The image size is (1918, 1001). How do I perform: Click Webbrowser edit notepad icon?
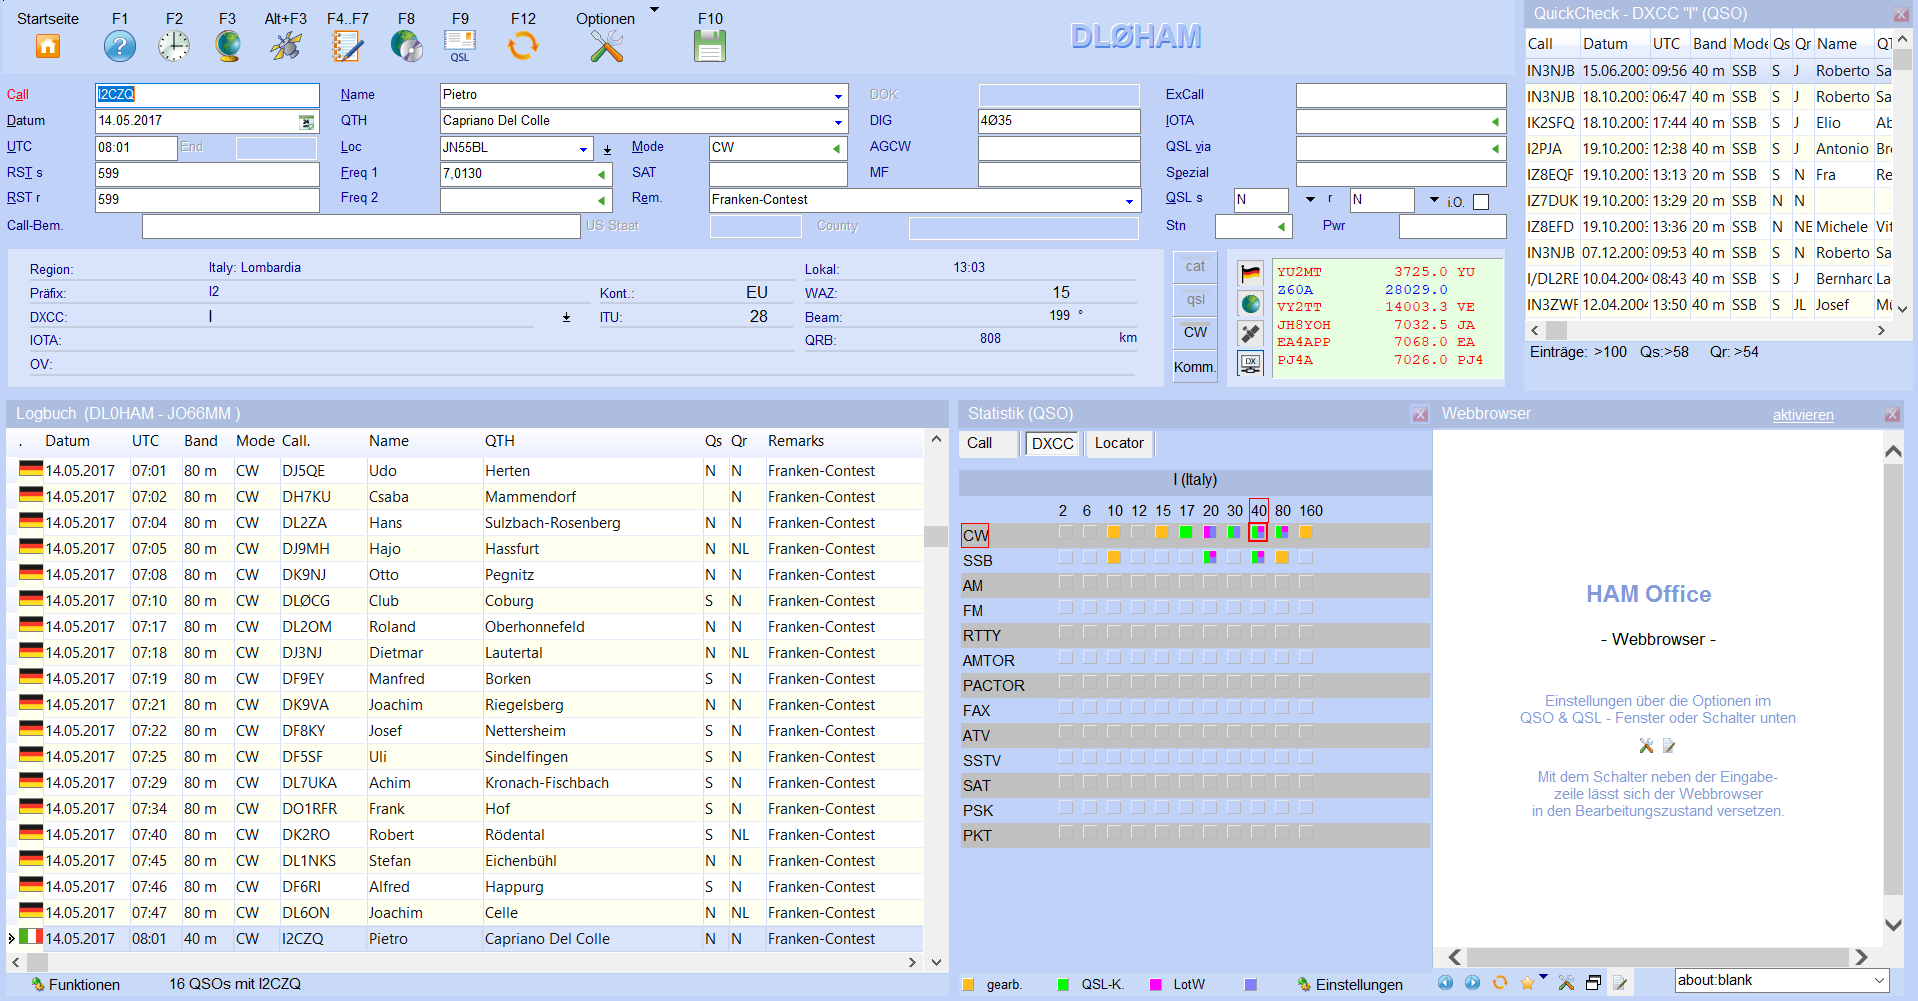tap(1620, 982)
